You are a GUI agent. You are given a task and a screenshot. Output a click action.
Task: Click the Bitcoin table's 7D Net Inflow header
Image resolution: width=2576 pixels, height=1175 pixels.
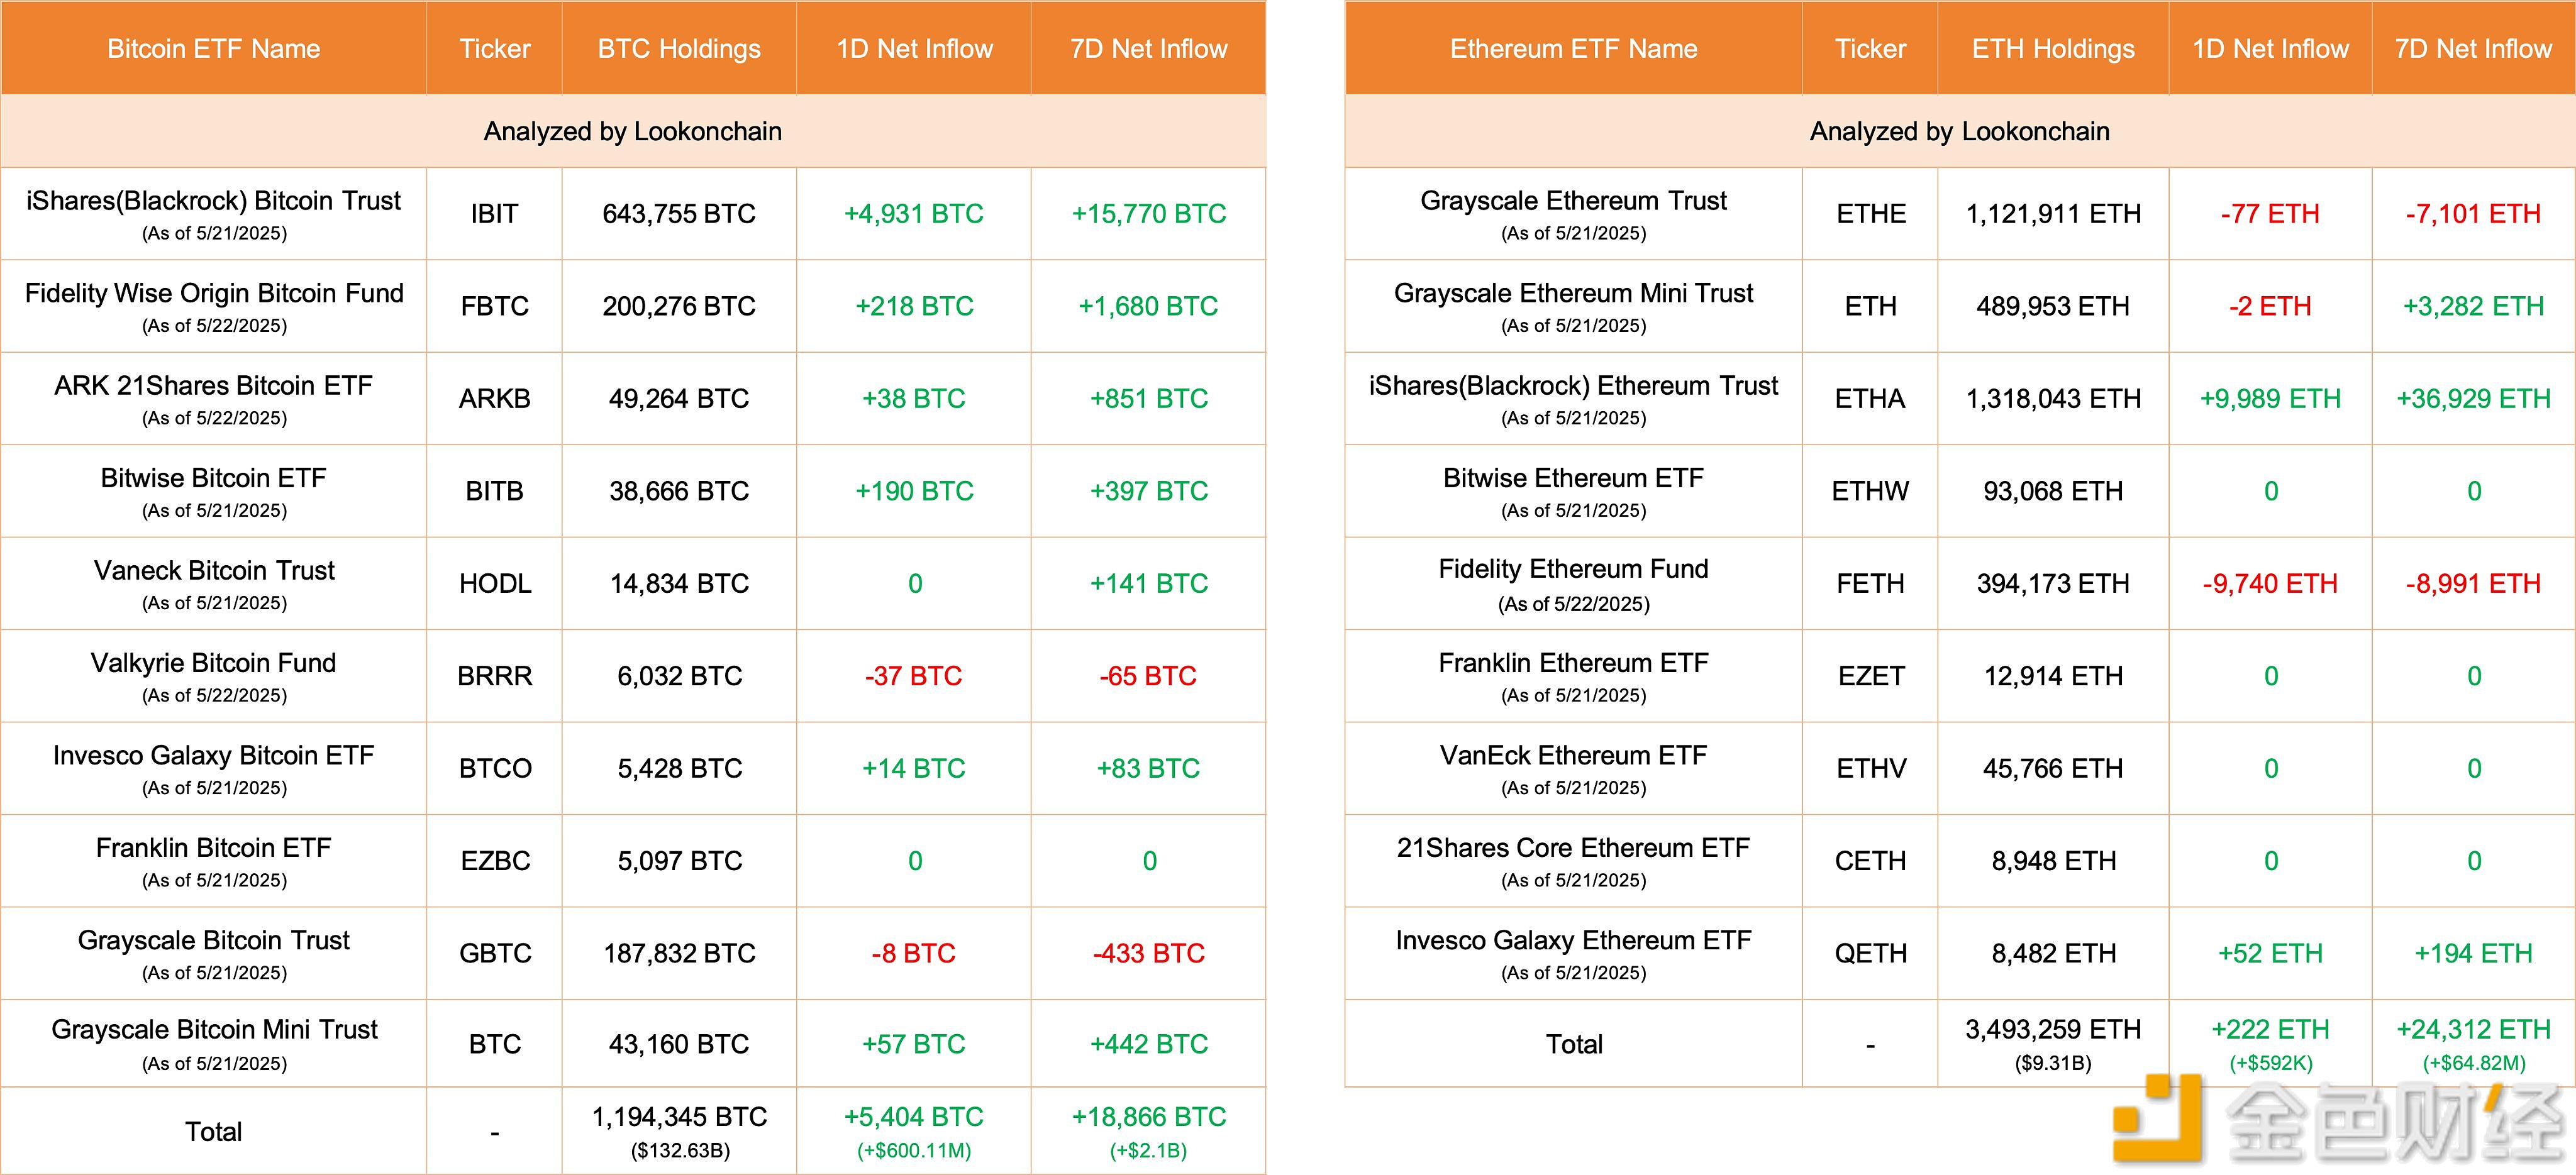click(1148, 49)
